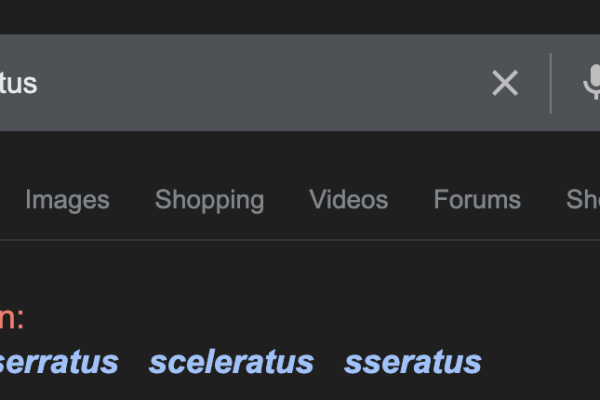The height and width of the screenshot is (400, 600).
Task: Clear the search query with the X icon
Action: click(505, 83)
